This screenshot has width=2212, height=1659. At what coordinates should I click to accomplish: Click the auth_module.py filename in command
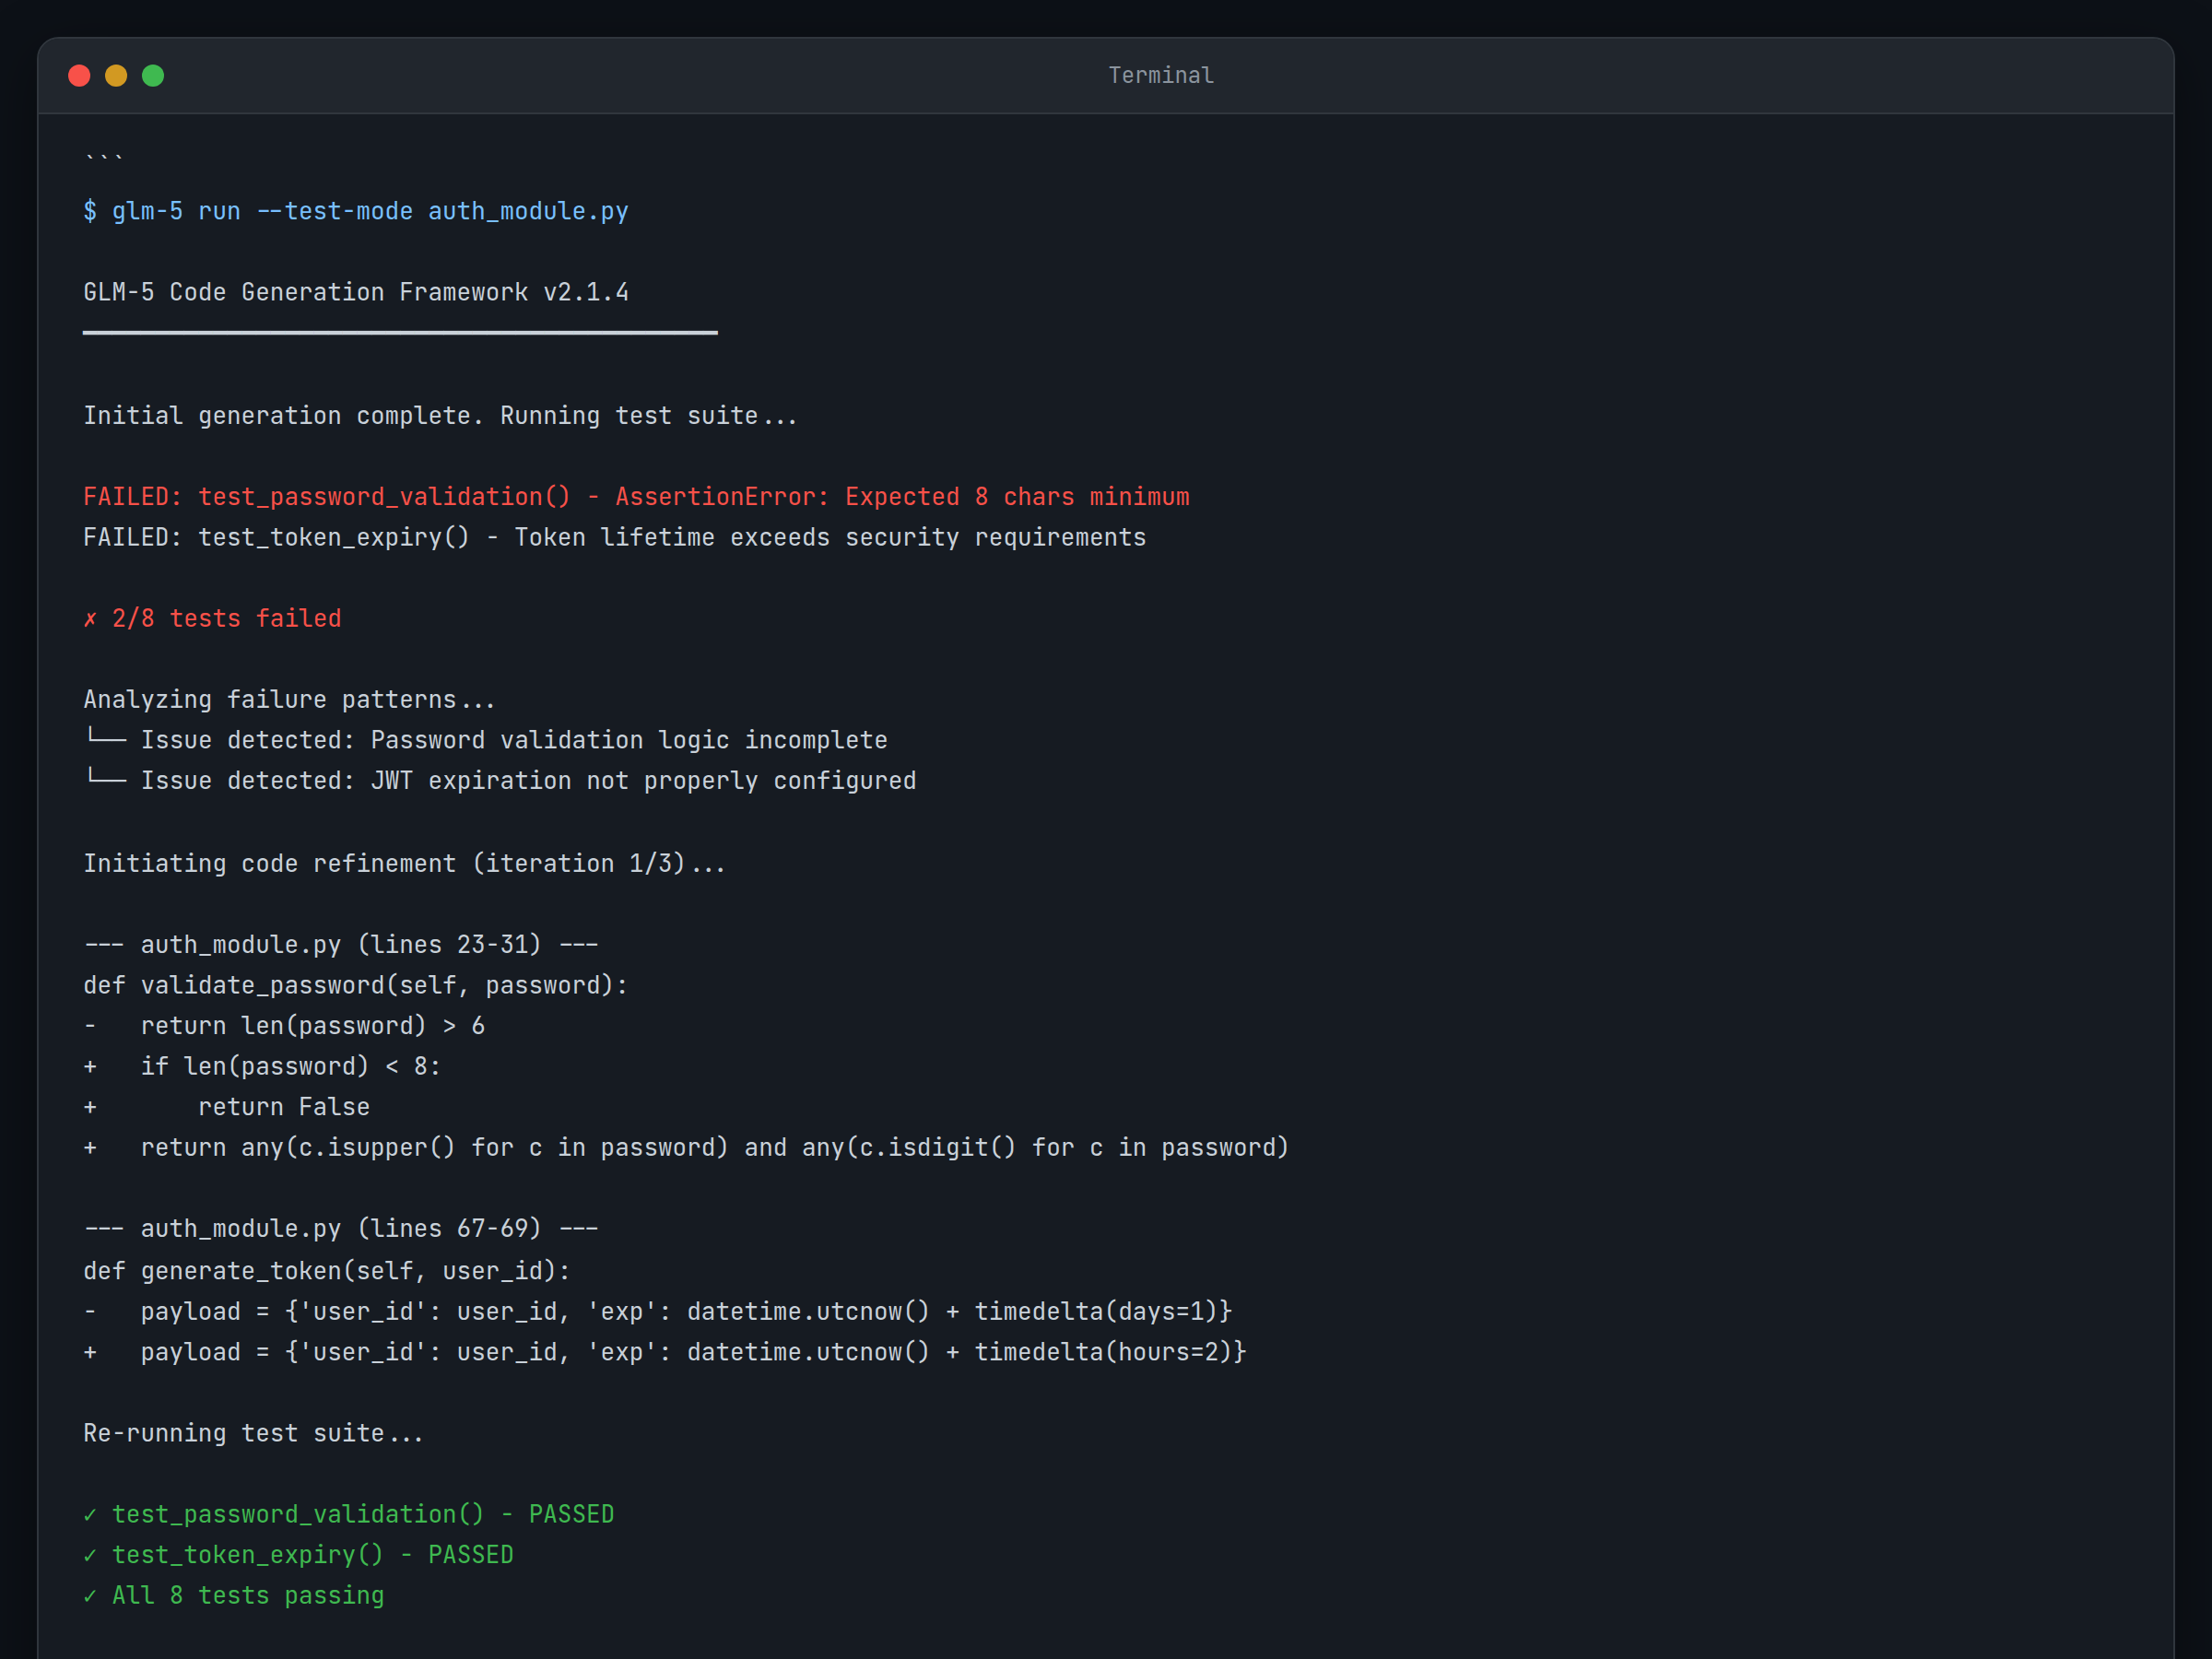click(x=528, y=211)
